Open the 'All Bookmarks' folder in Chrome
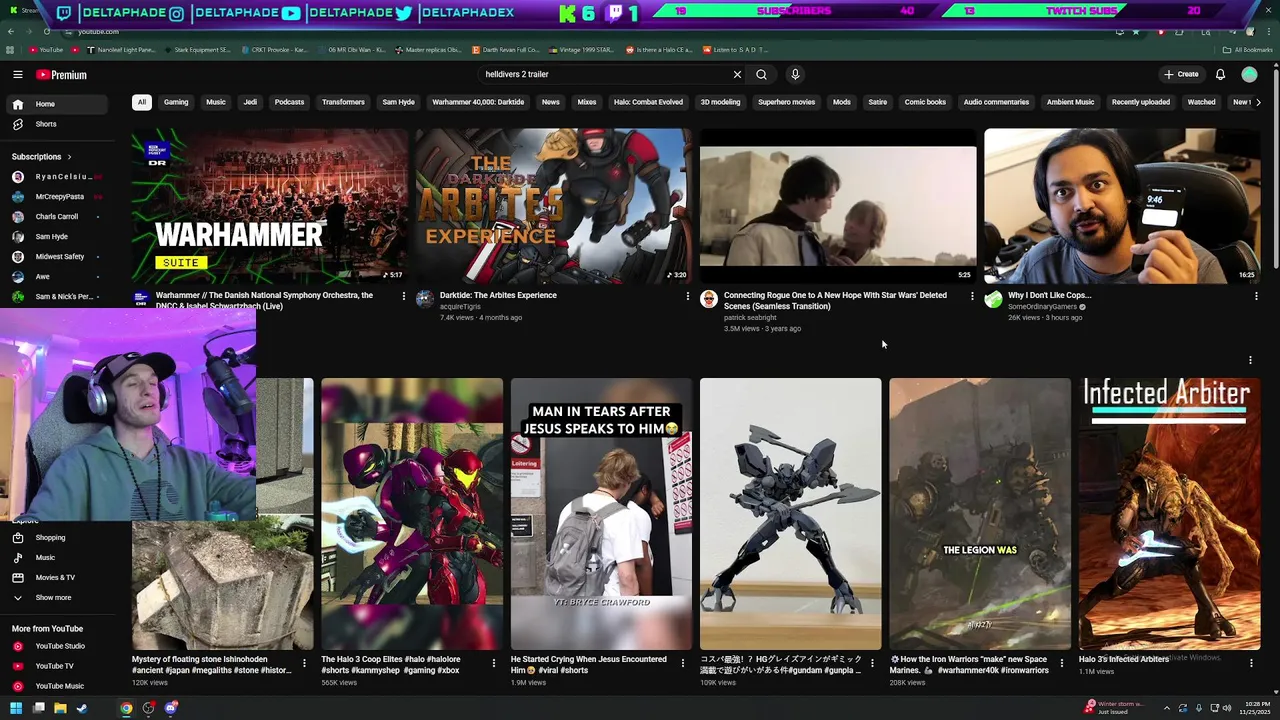The width and height of the screenshot is (1280, 720). (1247, 50)
